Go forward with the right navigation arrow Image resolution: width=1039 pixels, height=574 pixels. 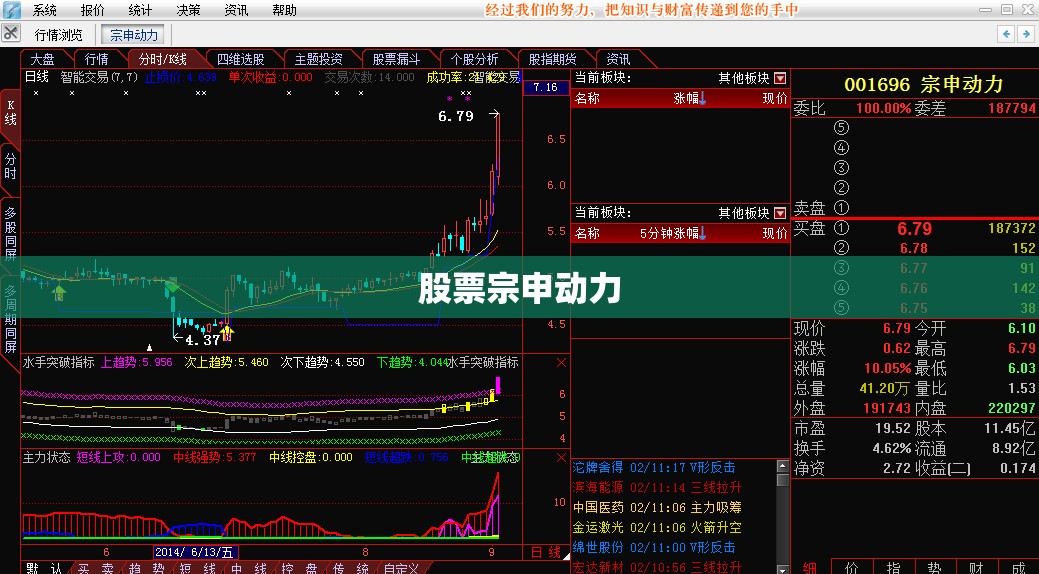pos(1026,34)
